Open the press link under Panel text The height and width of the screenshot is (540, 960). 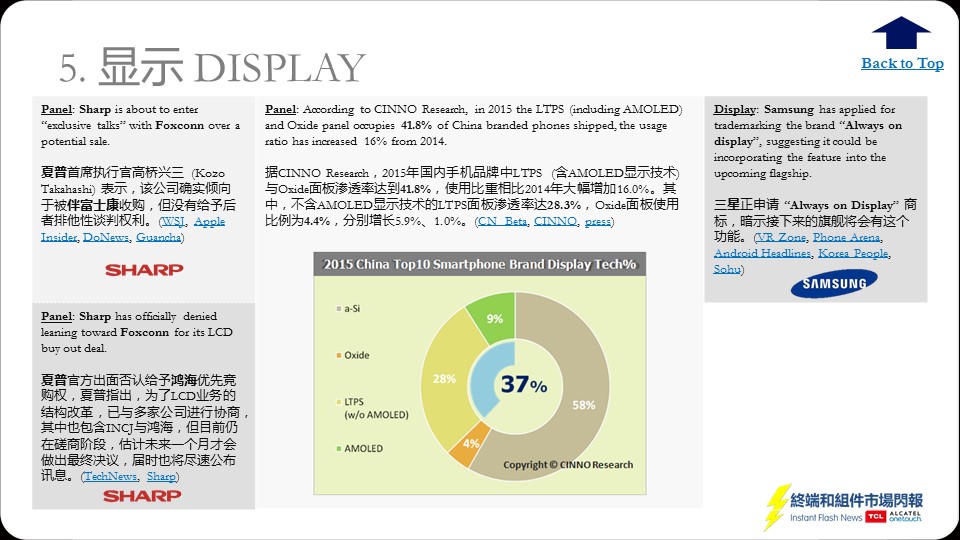(x=598, y=221)
